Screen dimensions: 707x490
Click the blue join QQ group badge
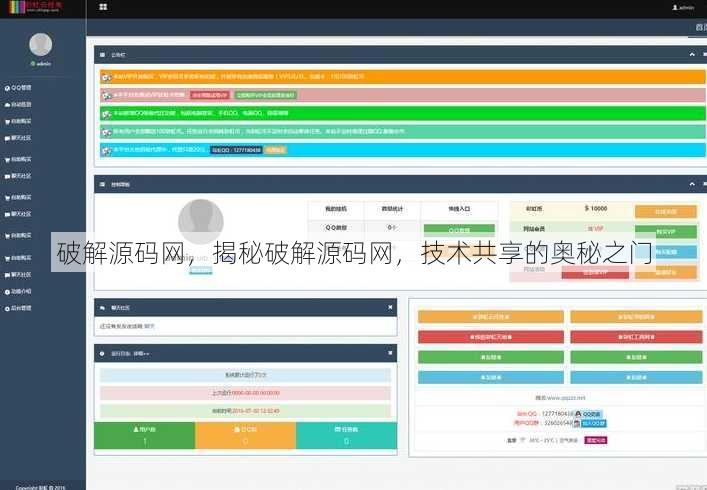[x=594, y=423]
